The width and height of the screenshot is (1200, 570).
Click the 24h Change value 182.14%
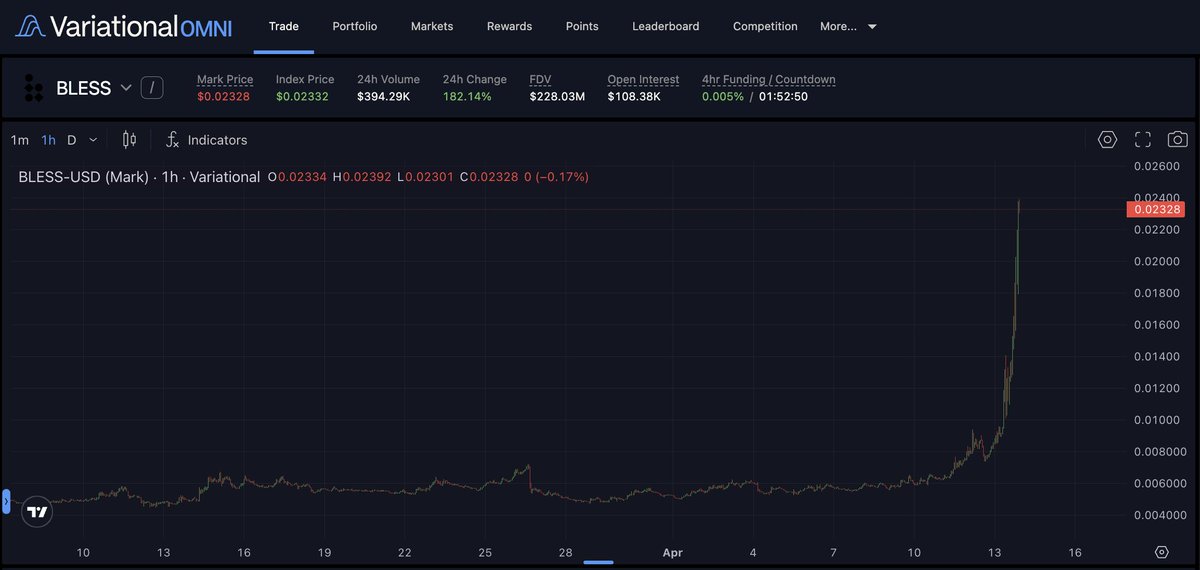click(467, 96)
